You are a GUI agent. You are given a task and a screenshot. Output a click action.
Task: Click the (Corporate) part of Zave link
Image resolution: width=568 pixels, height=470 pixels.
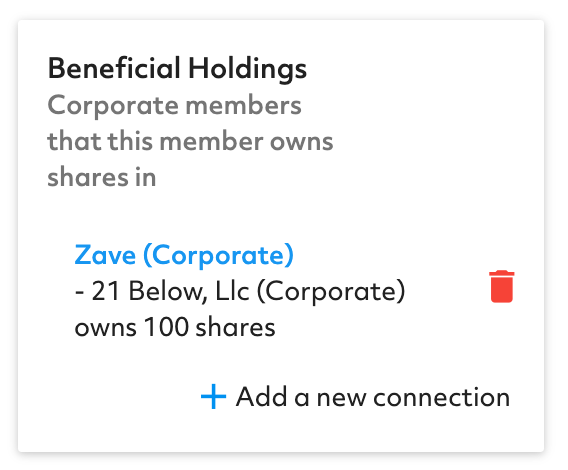pos(218,255)
